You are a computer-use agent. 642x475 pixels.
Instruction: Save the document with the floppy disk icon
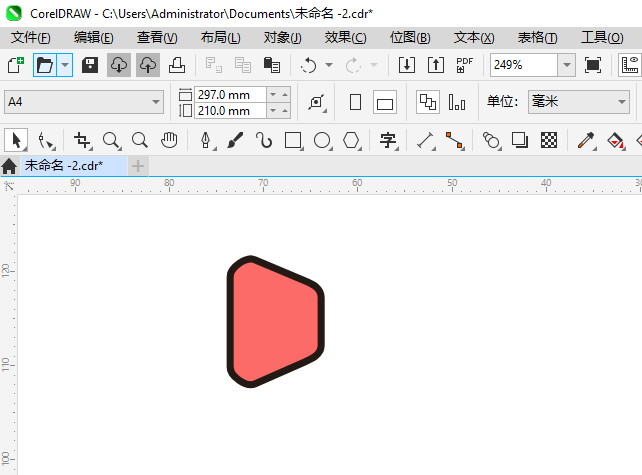[90, 65]
